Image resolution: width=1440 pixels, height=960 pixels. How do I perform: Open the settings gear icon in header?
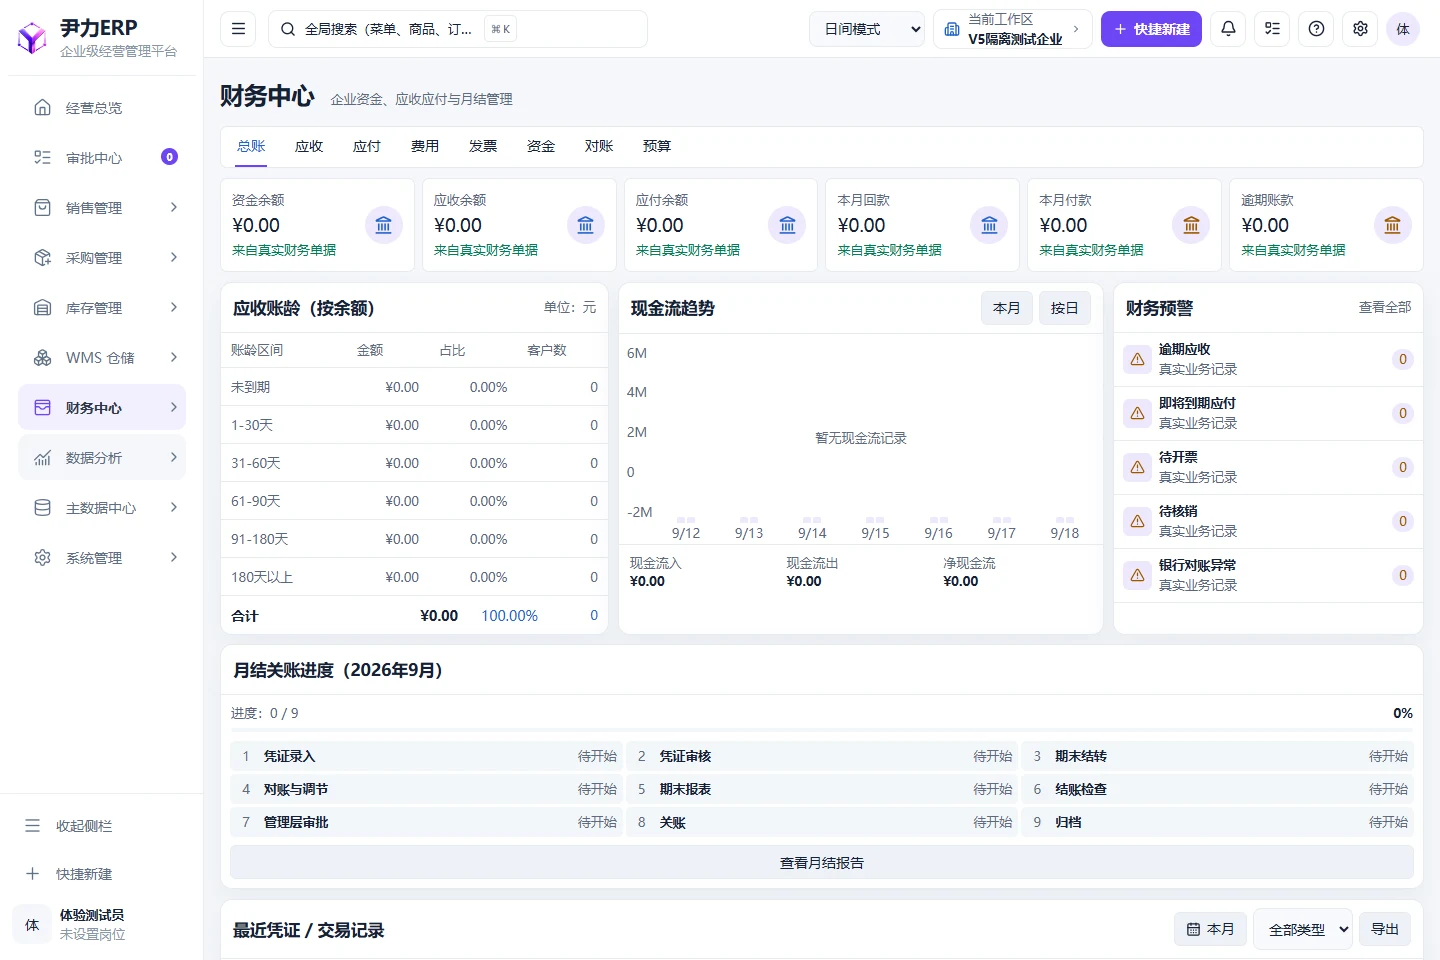pos(1360,29)
